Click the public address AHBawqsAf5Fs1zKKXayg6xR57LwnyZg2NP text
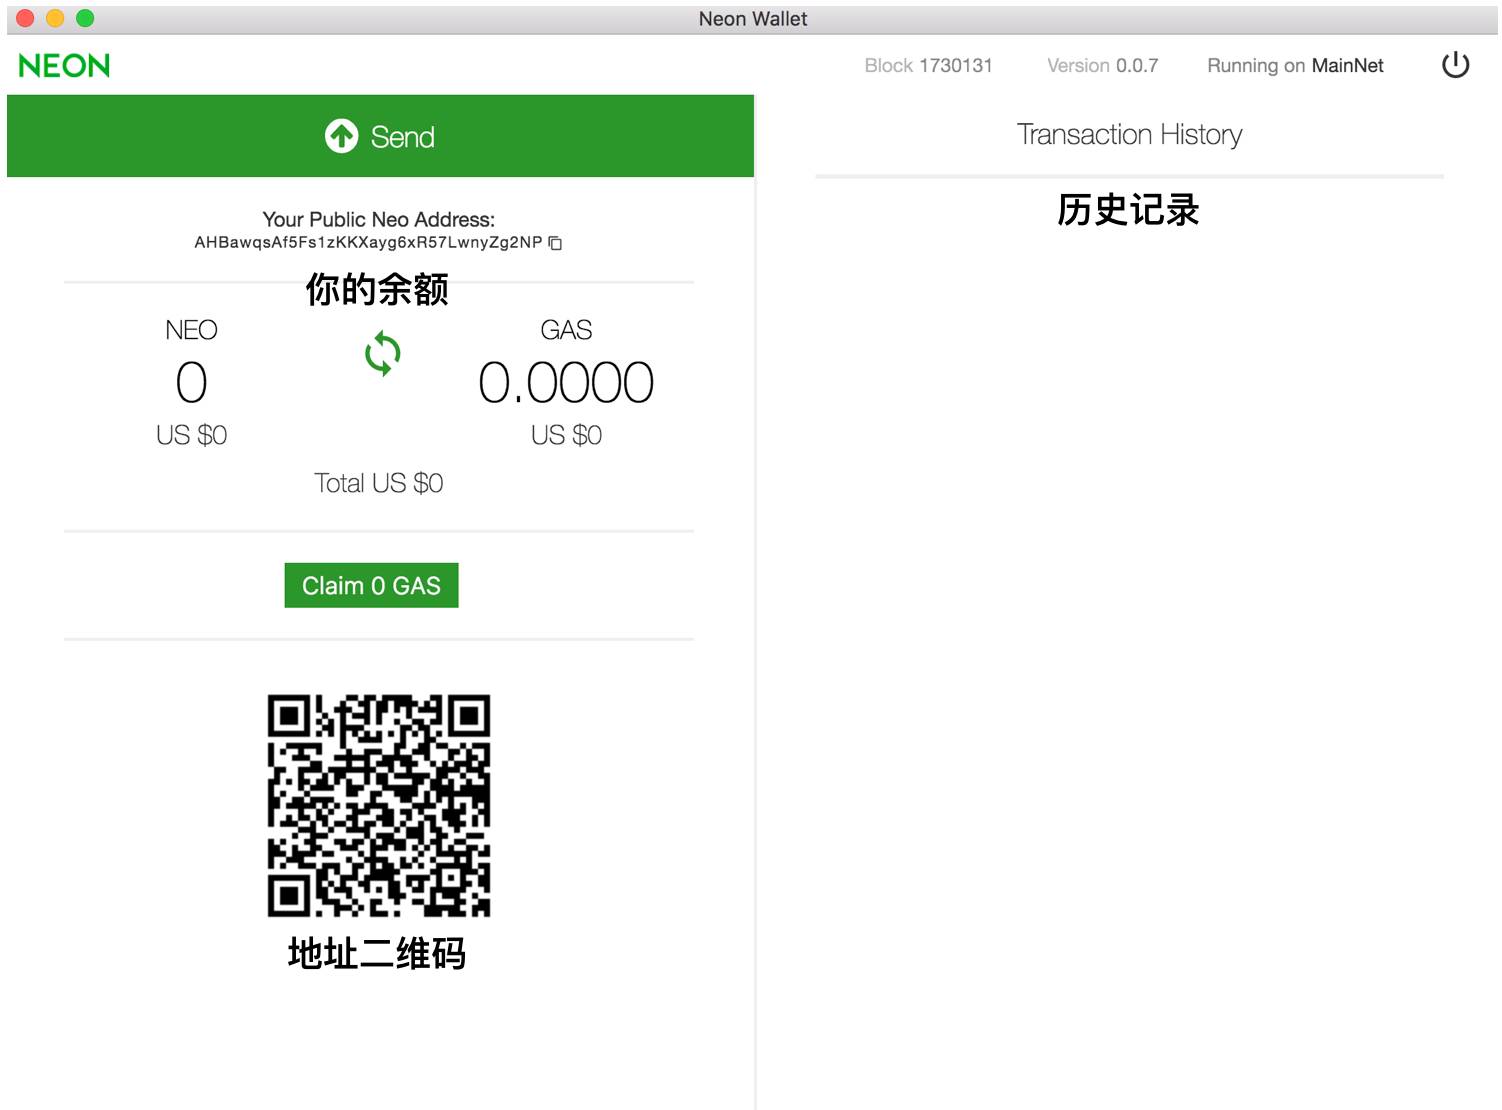The image size is (1502, 1110). click(368, 242)
